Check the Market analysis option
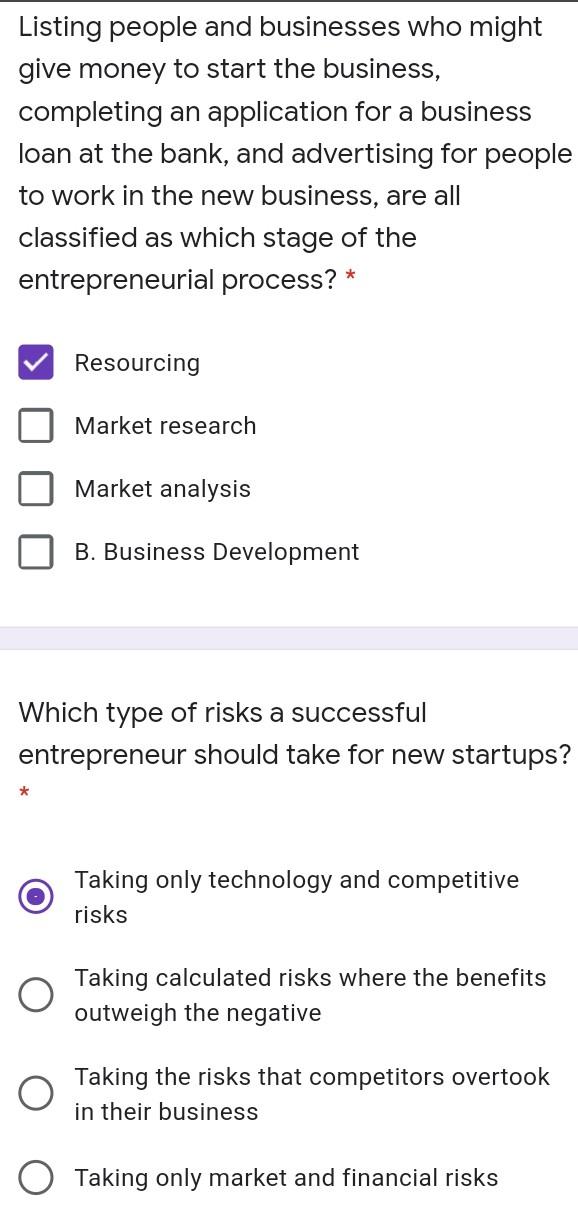 click(35, 489)
